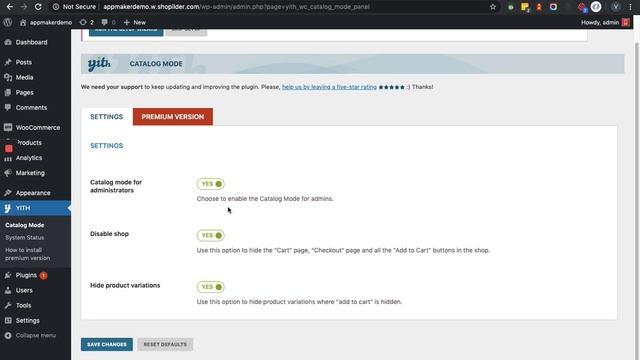
Task: Click Reset Defaults button
Action: (165, 344)
